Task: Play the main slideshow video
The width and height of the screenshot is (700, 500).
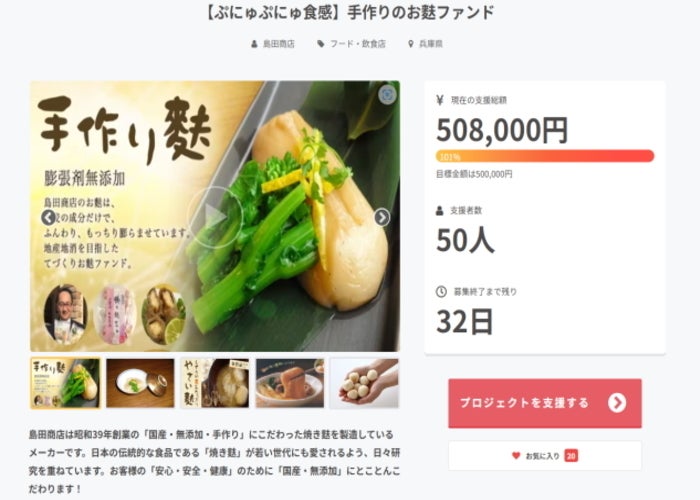Action: [215, 217]
